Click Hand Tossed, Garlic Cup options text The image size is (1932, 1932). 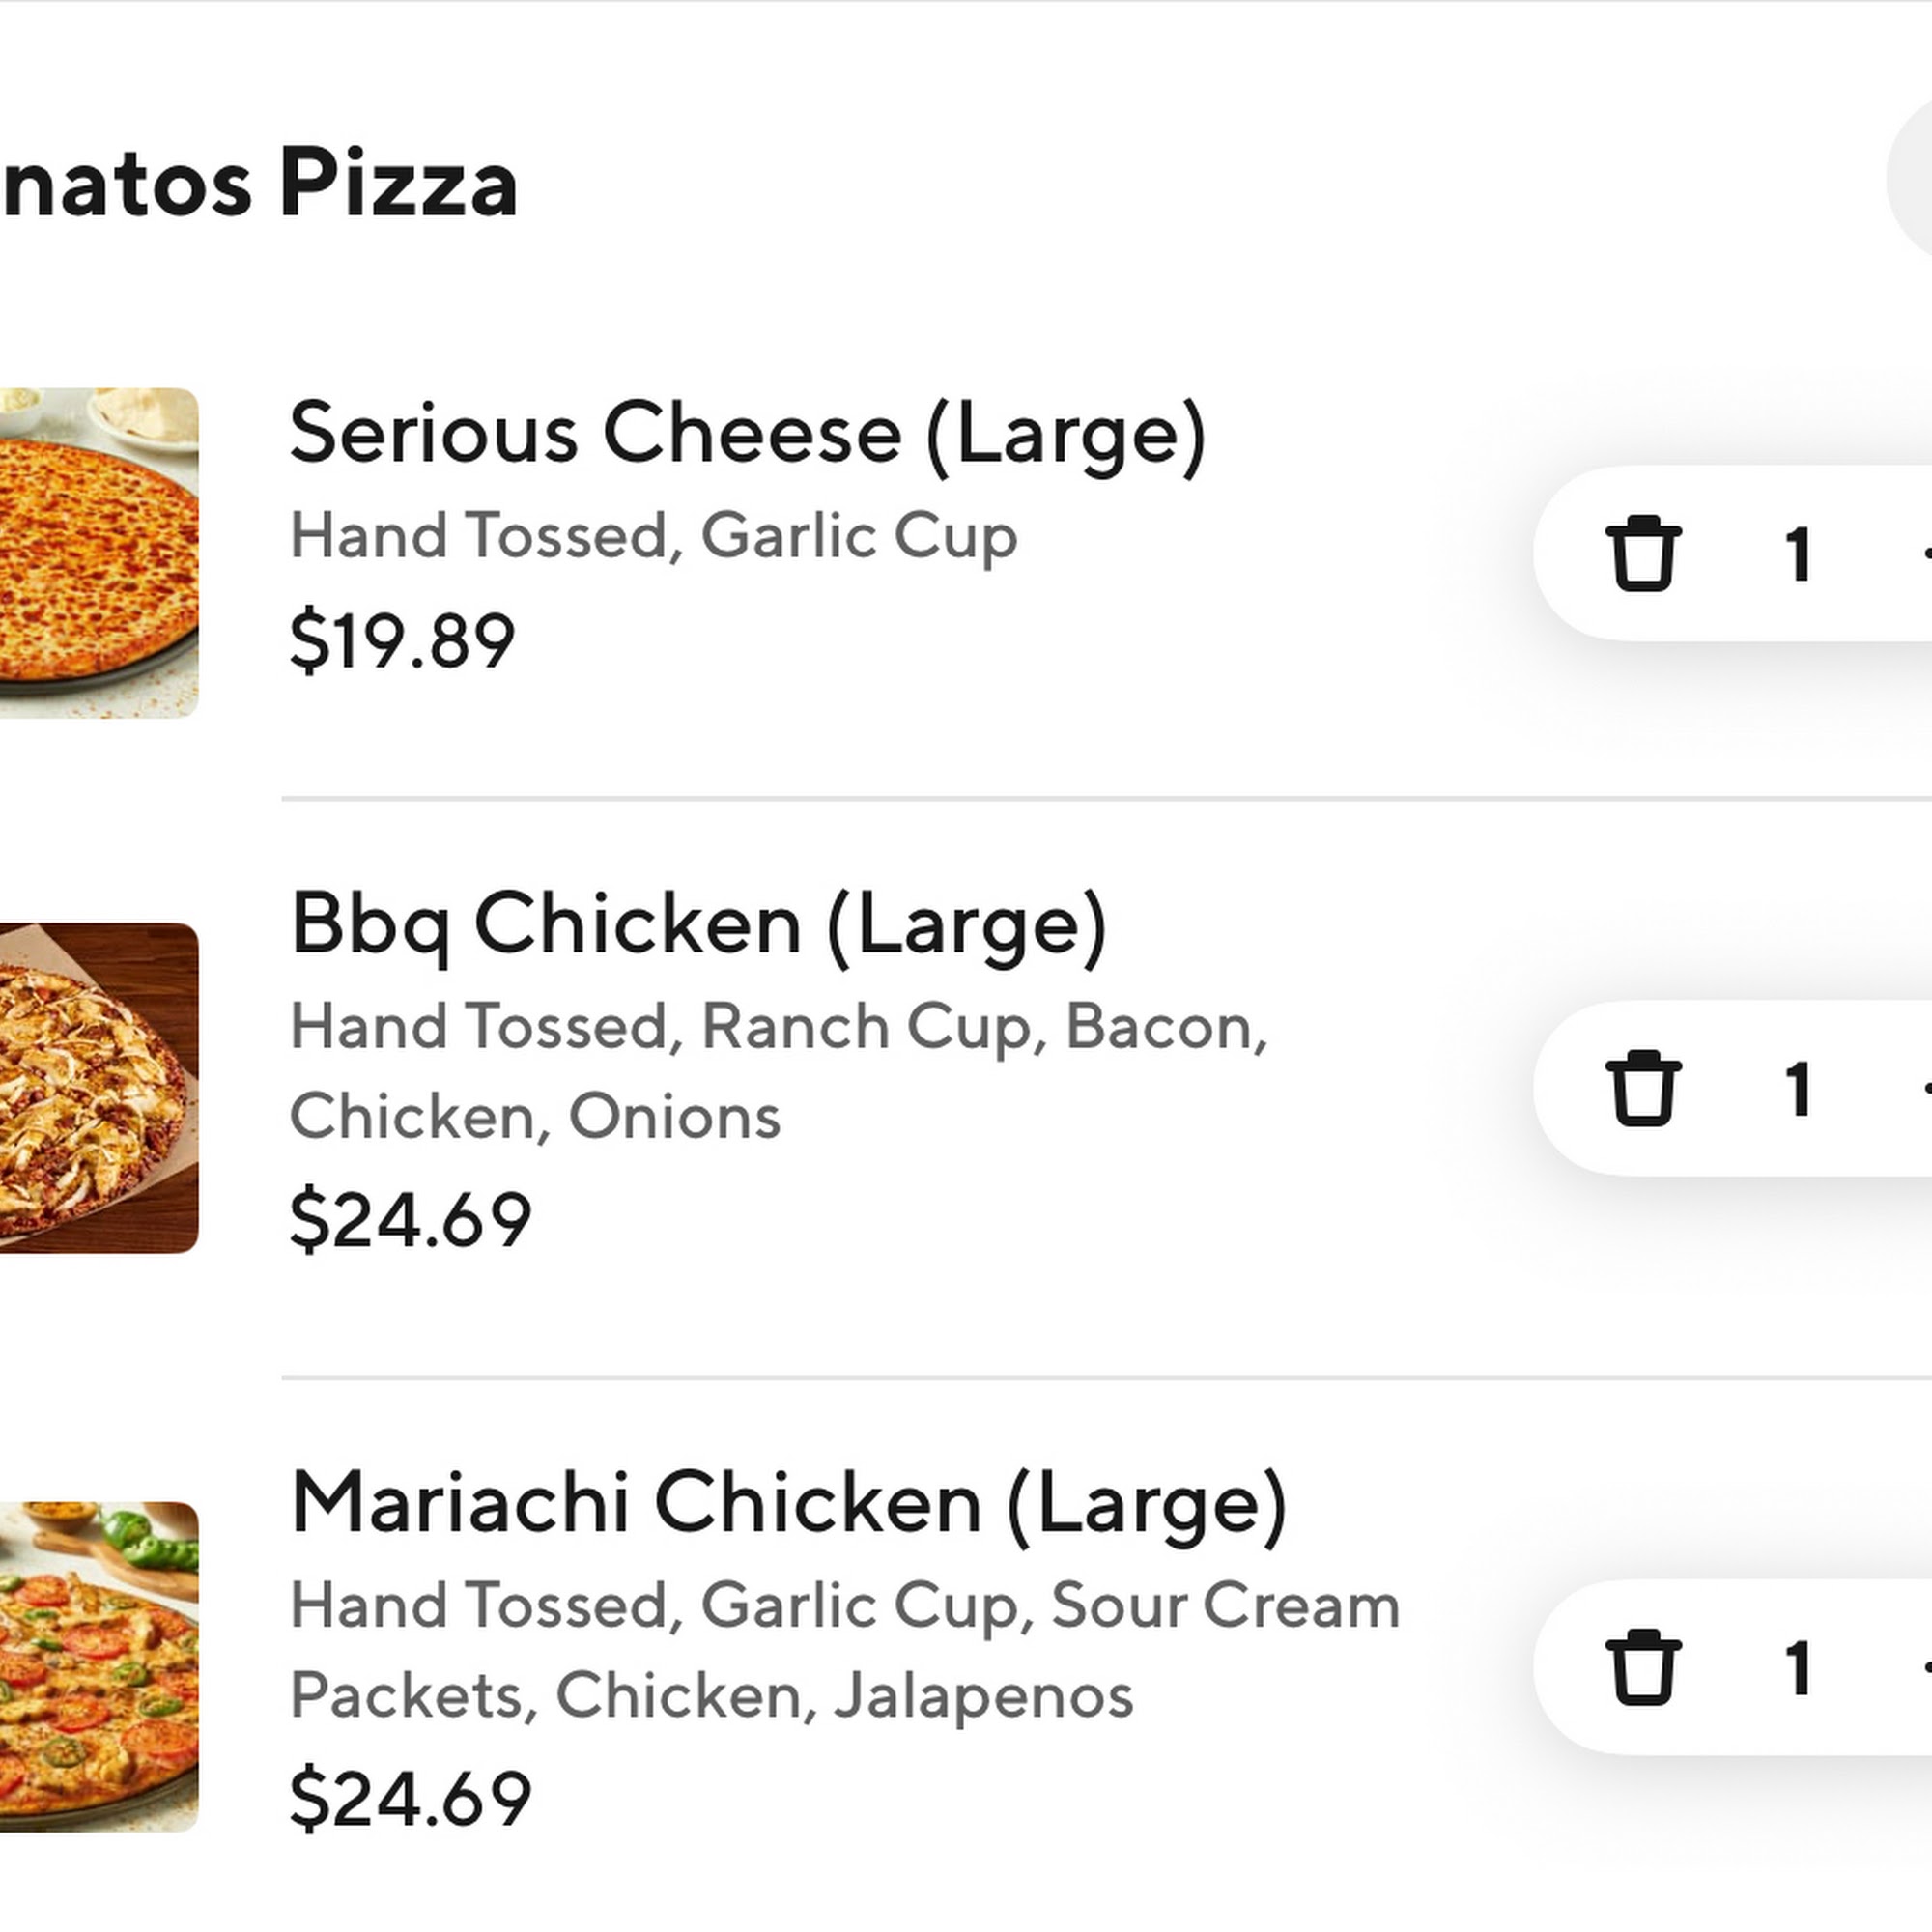coord(654,536)
